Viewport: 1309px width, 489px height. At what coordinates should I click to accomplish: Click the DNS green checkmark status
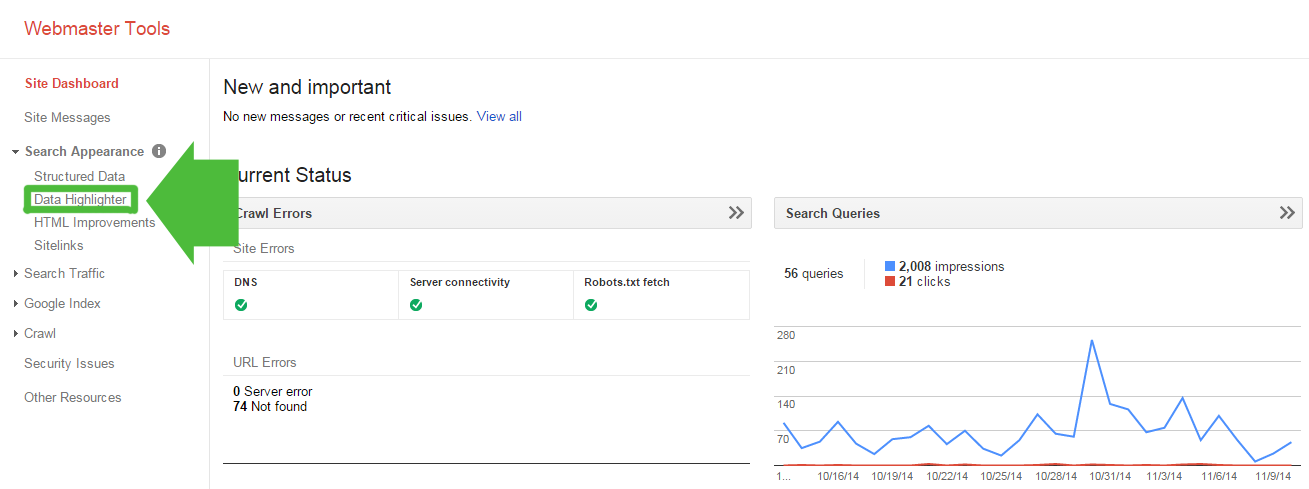point(241,305)
